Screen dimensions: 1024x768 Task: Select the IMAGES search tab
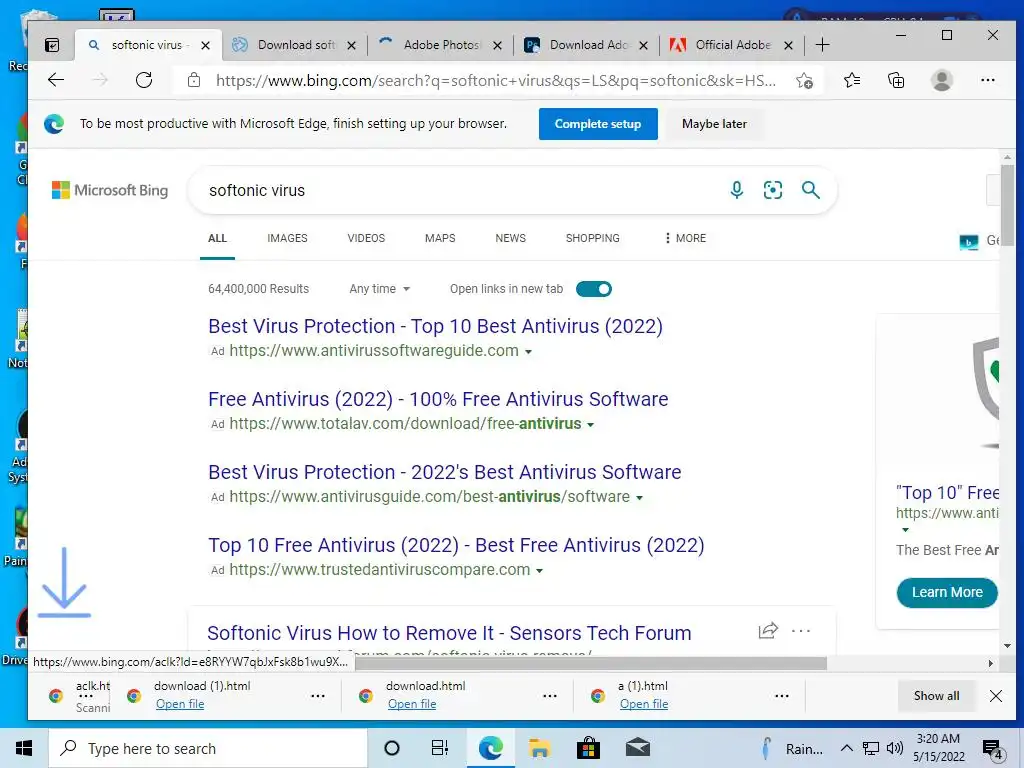tap(287, 238)
